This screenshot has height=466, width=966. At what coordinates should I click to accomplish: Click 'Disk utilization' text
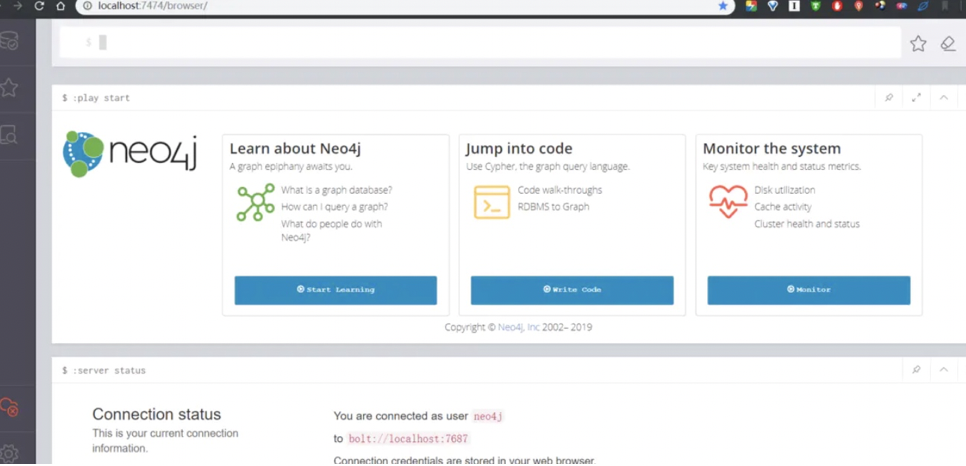click(785, 190)
